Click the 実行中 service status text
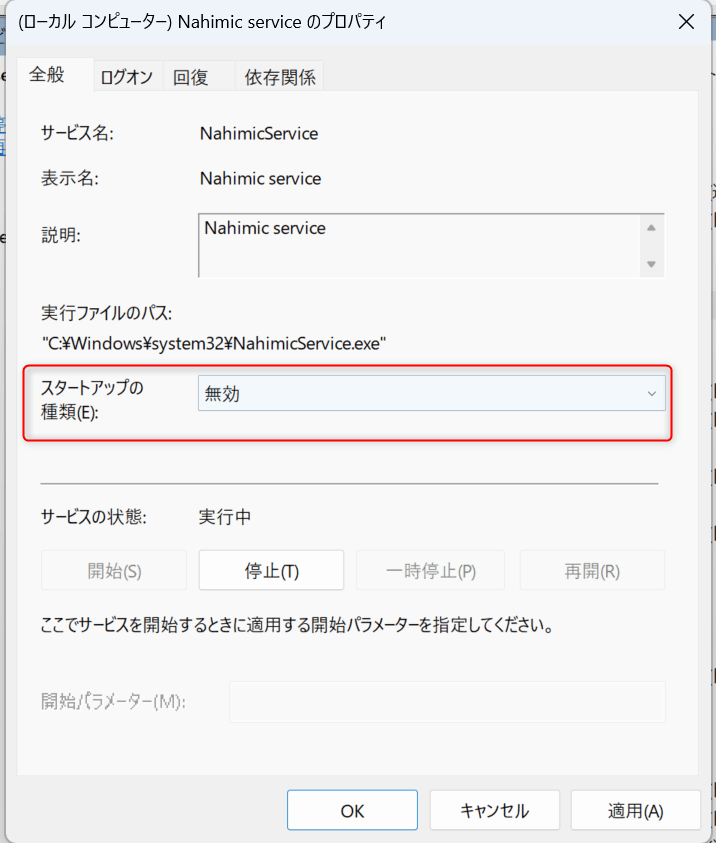The image size is (716, 843). tap(225, 517)
